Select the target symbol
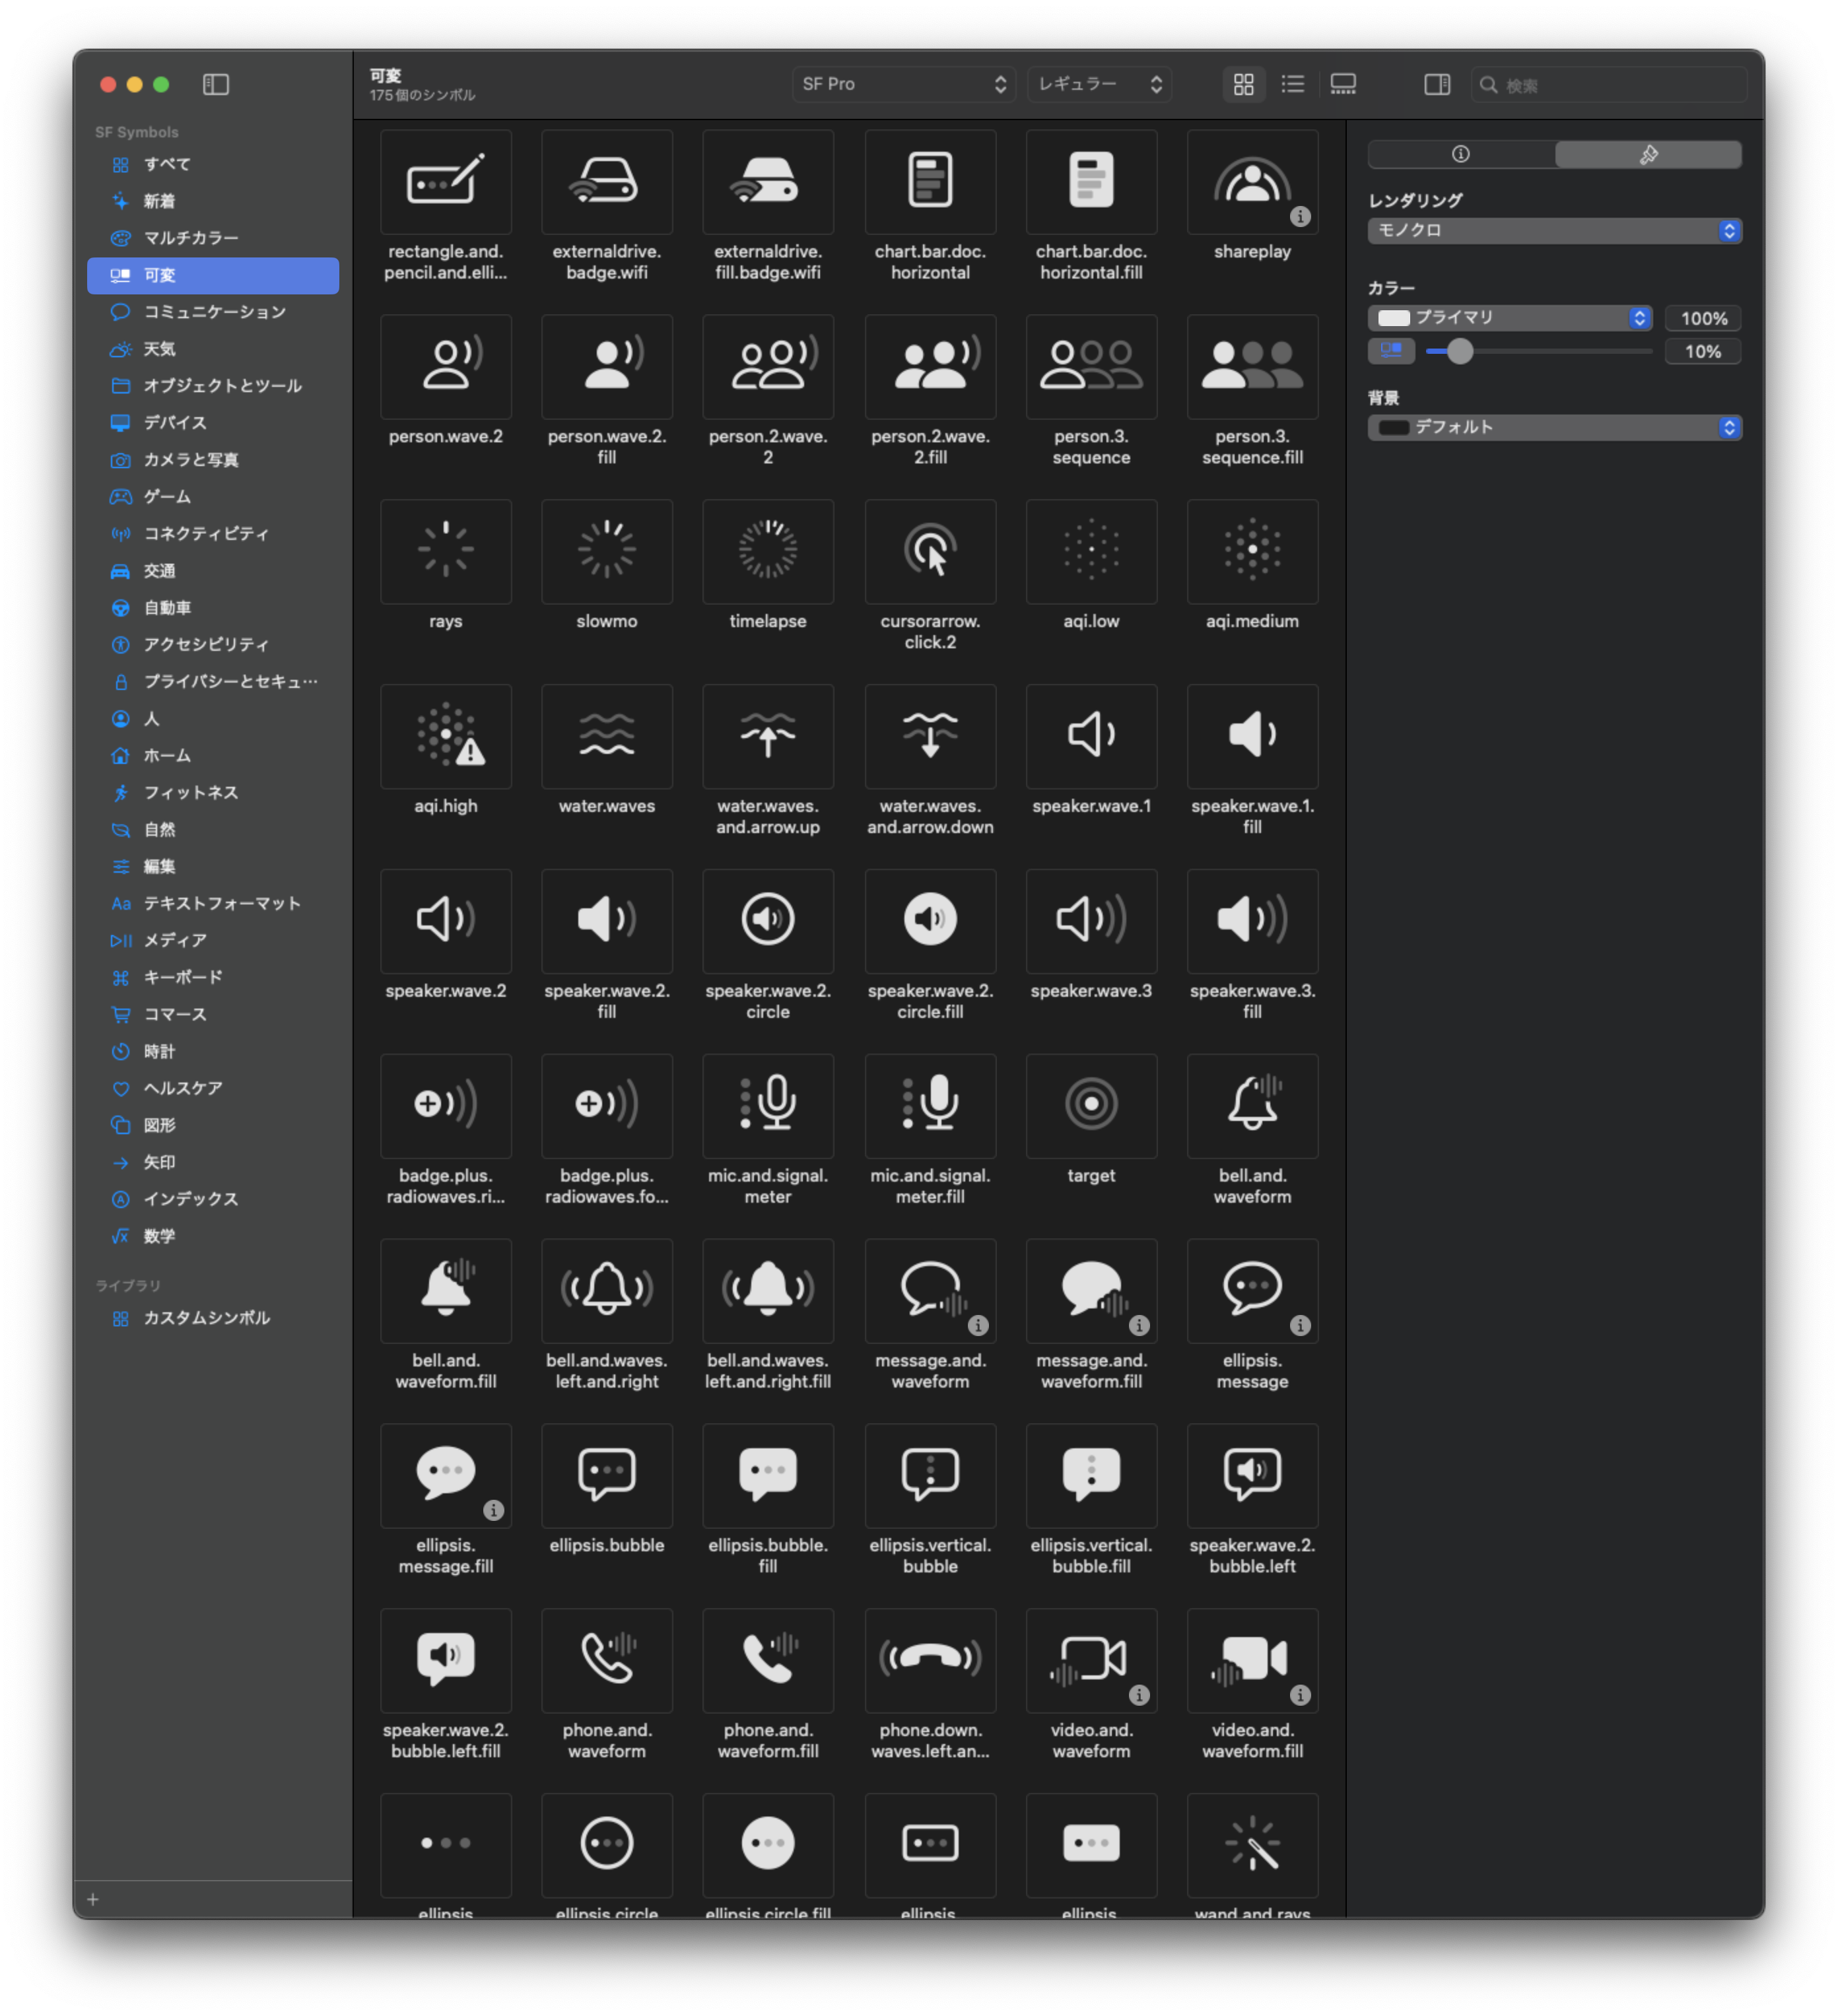Screen dimensions: 1838x2016 (x=1090, y=1105)
